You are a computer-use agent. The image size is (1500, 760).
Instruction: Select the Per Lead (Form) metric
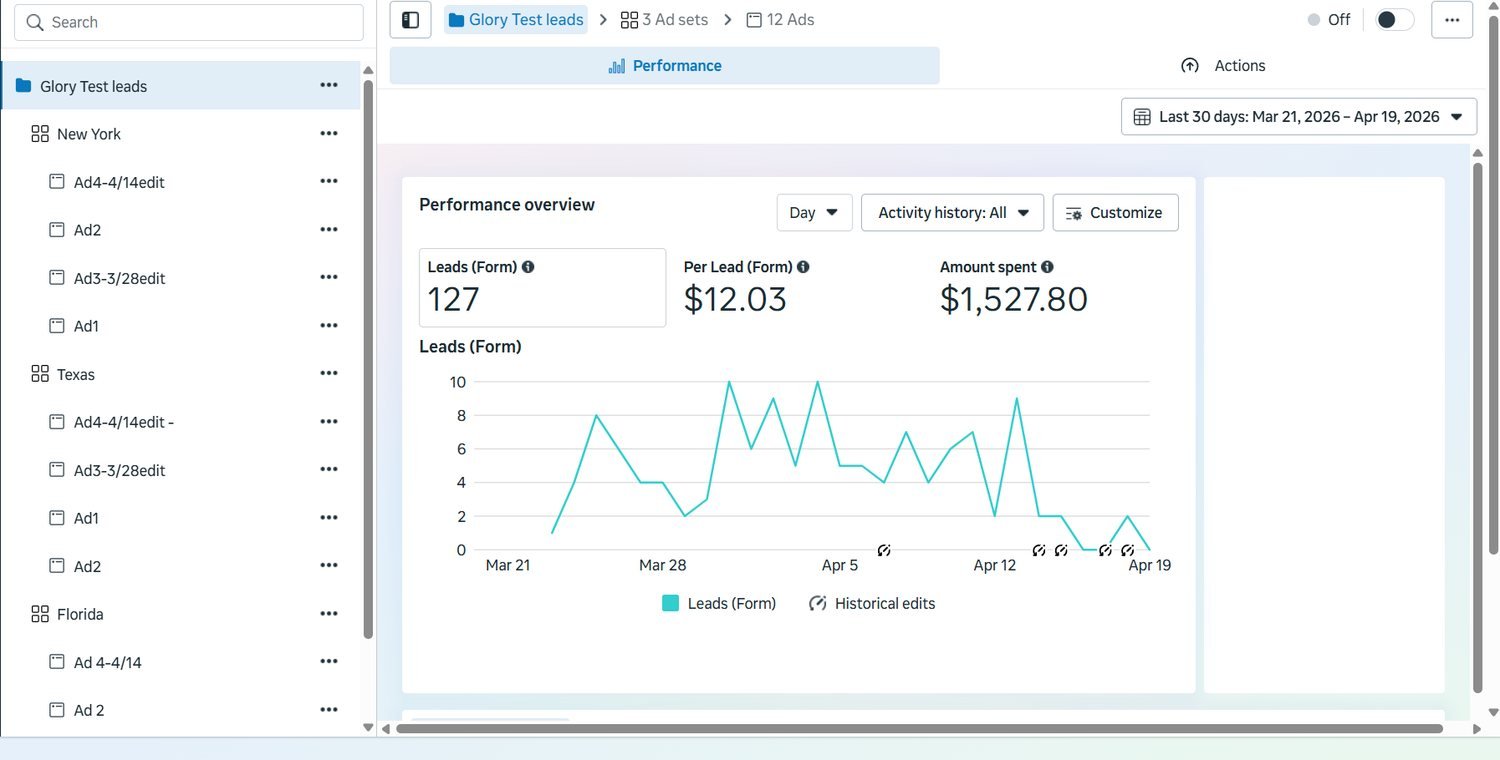click(x=747, y=288)
